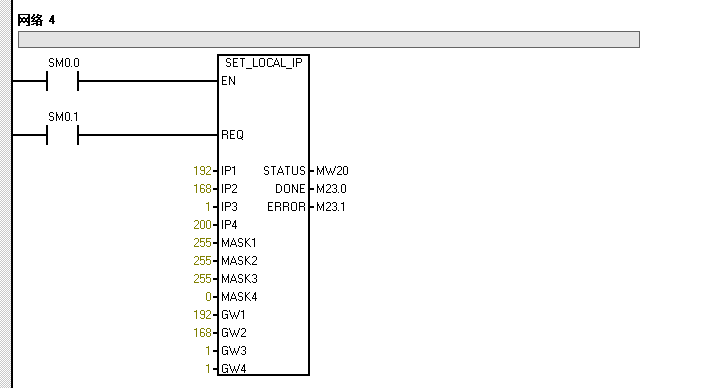Click the DONE output pin label
The height and width of the screenshot is (388, 712).
point(290,189)
